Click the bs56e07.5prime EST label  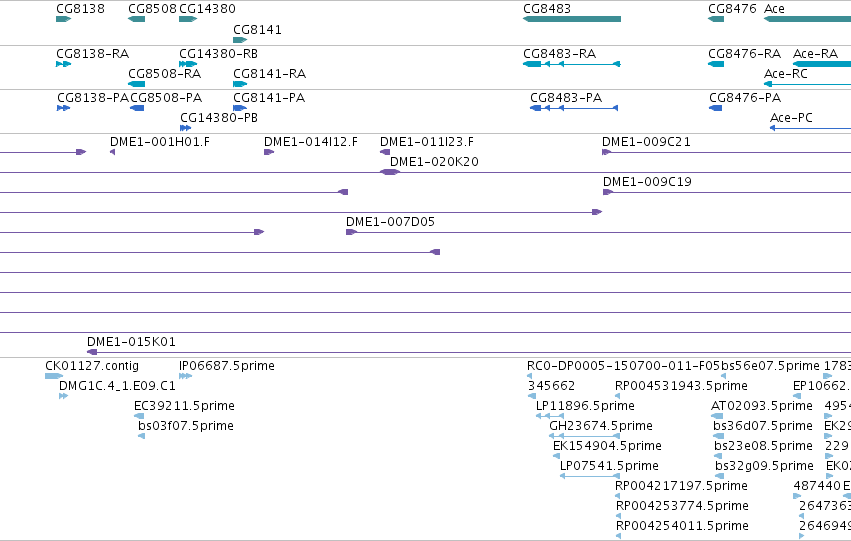pyautogui.click(x=770, y=366)
